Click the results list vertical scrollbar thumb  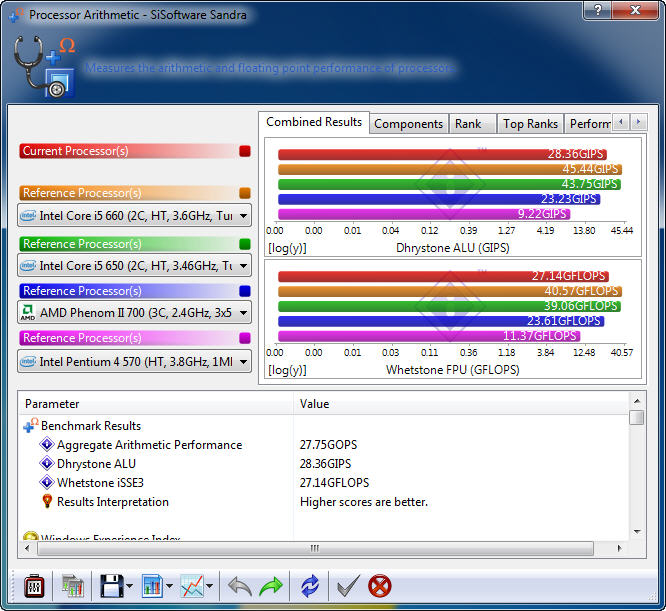pyautogui.click(x=637, y=417)
